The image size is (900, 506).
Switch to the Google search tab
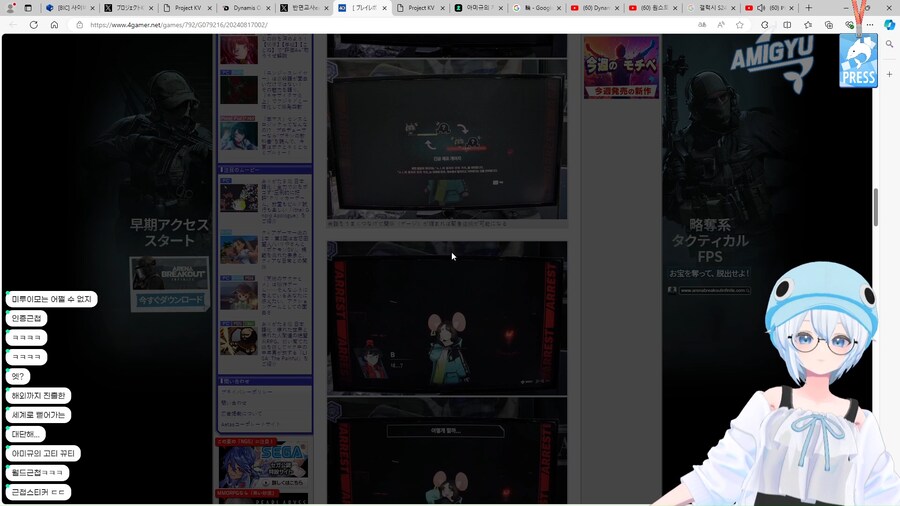[x=533, y=8]
